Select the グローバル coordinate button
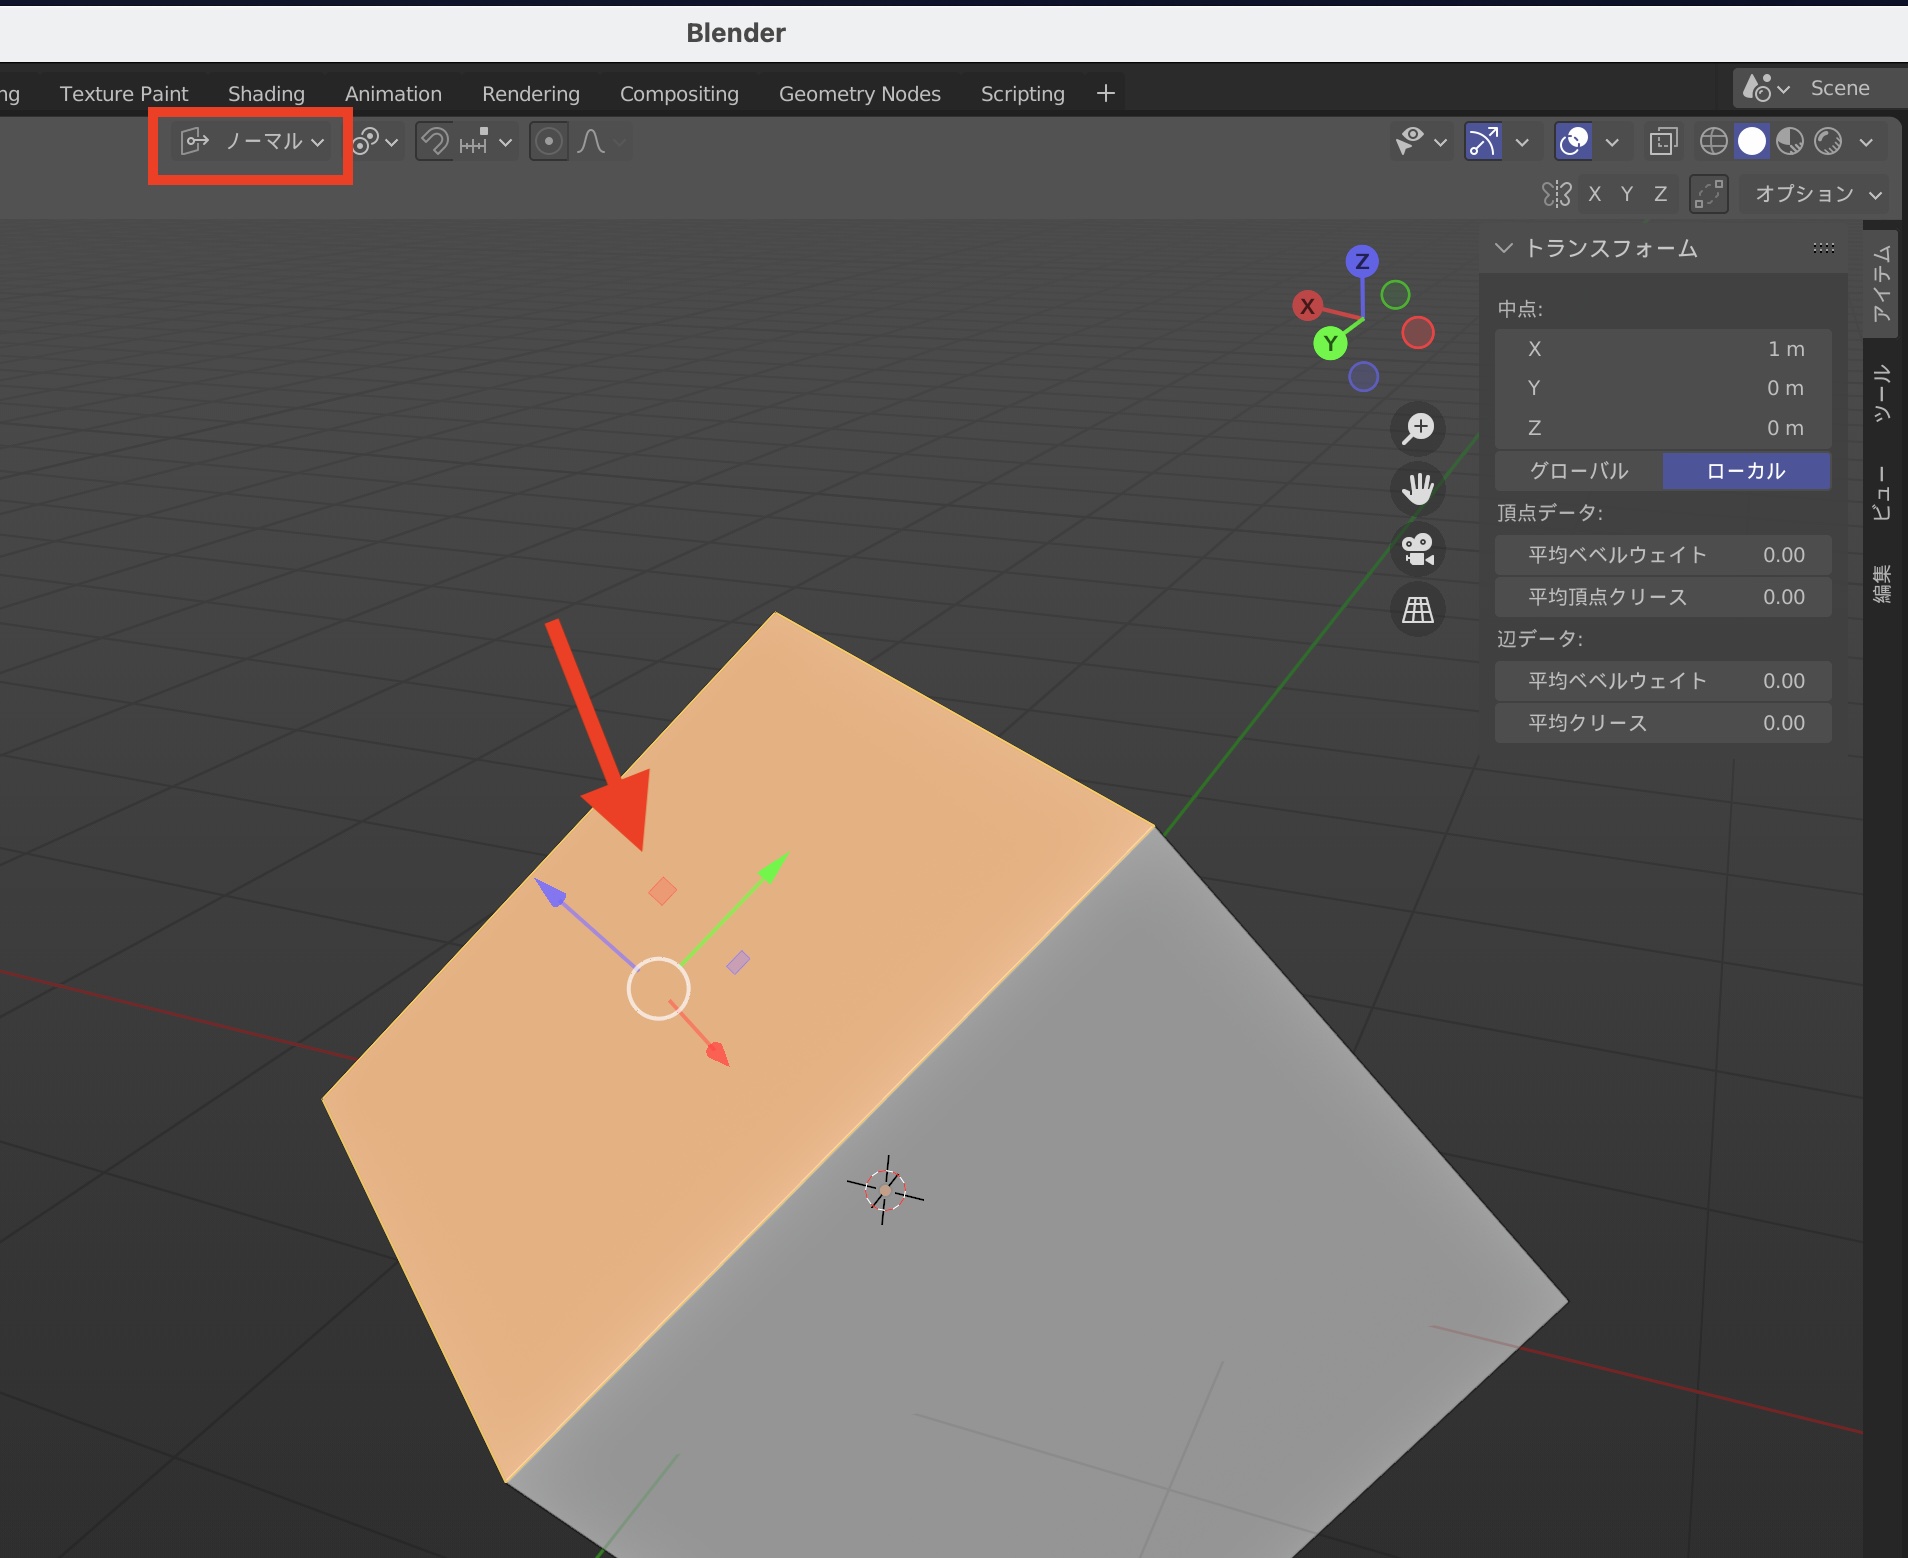Screen dimensions: 1908x1558 1579,471
